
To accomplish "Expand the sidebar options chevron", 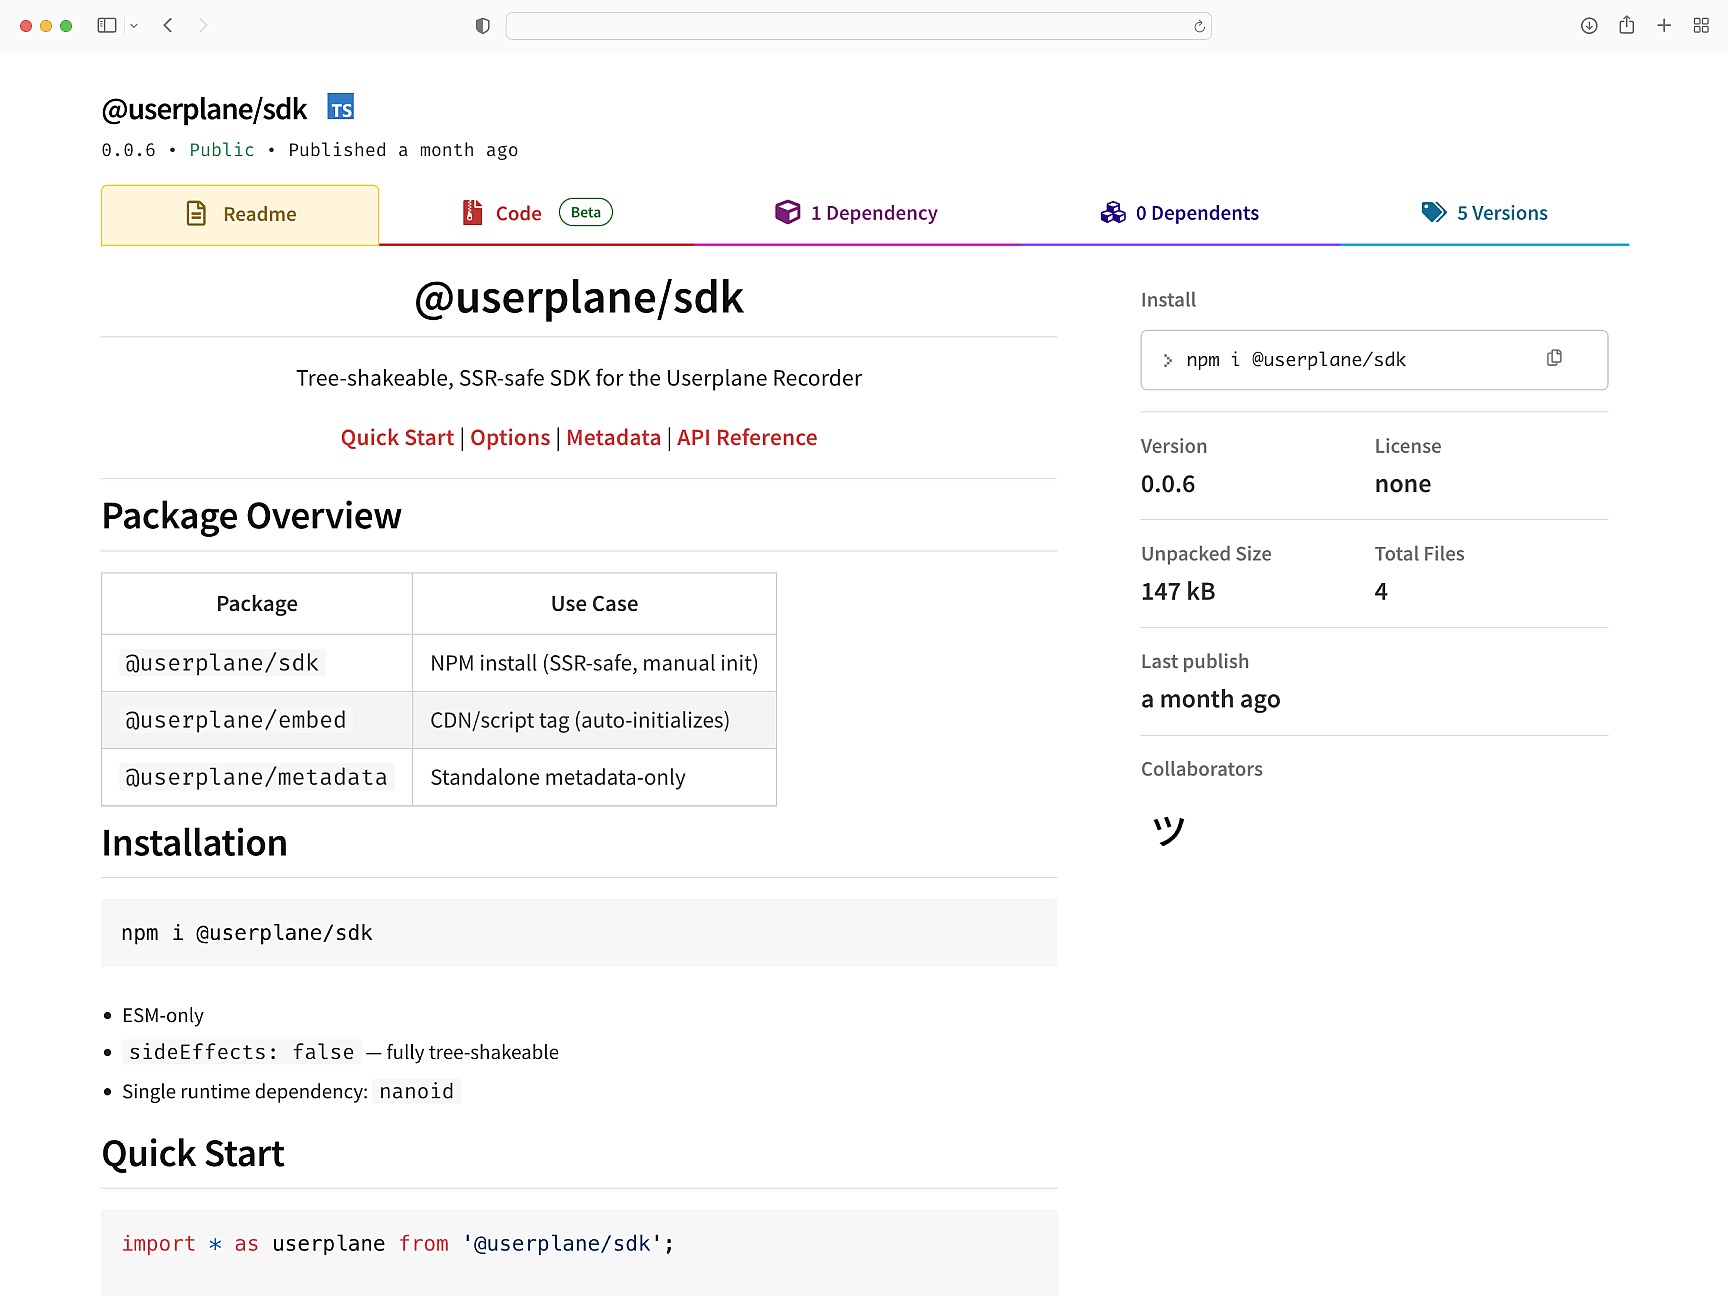I will pos(134,25).
